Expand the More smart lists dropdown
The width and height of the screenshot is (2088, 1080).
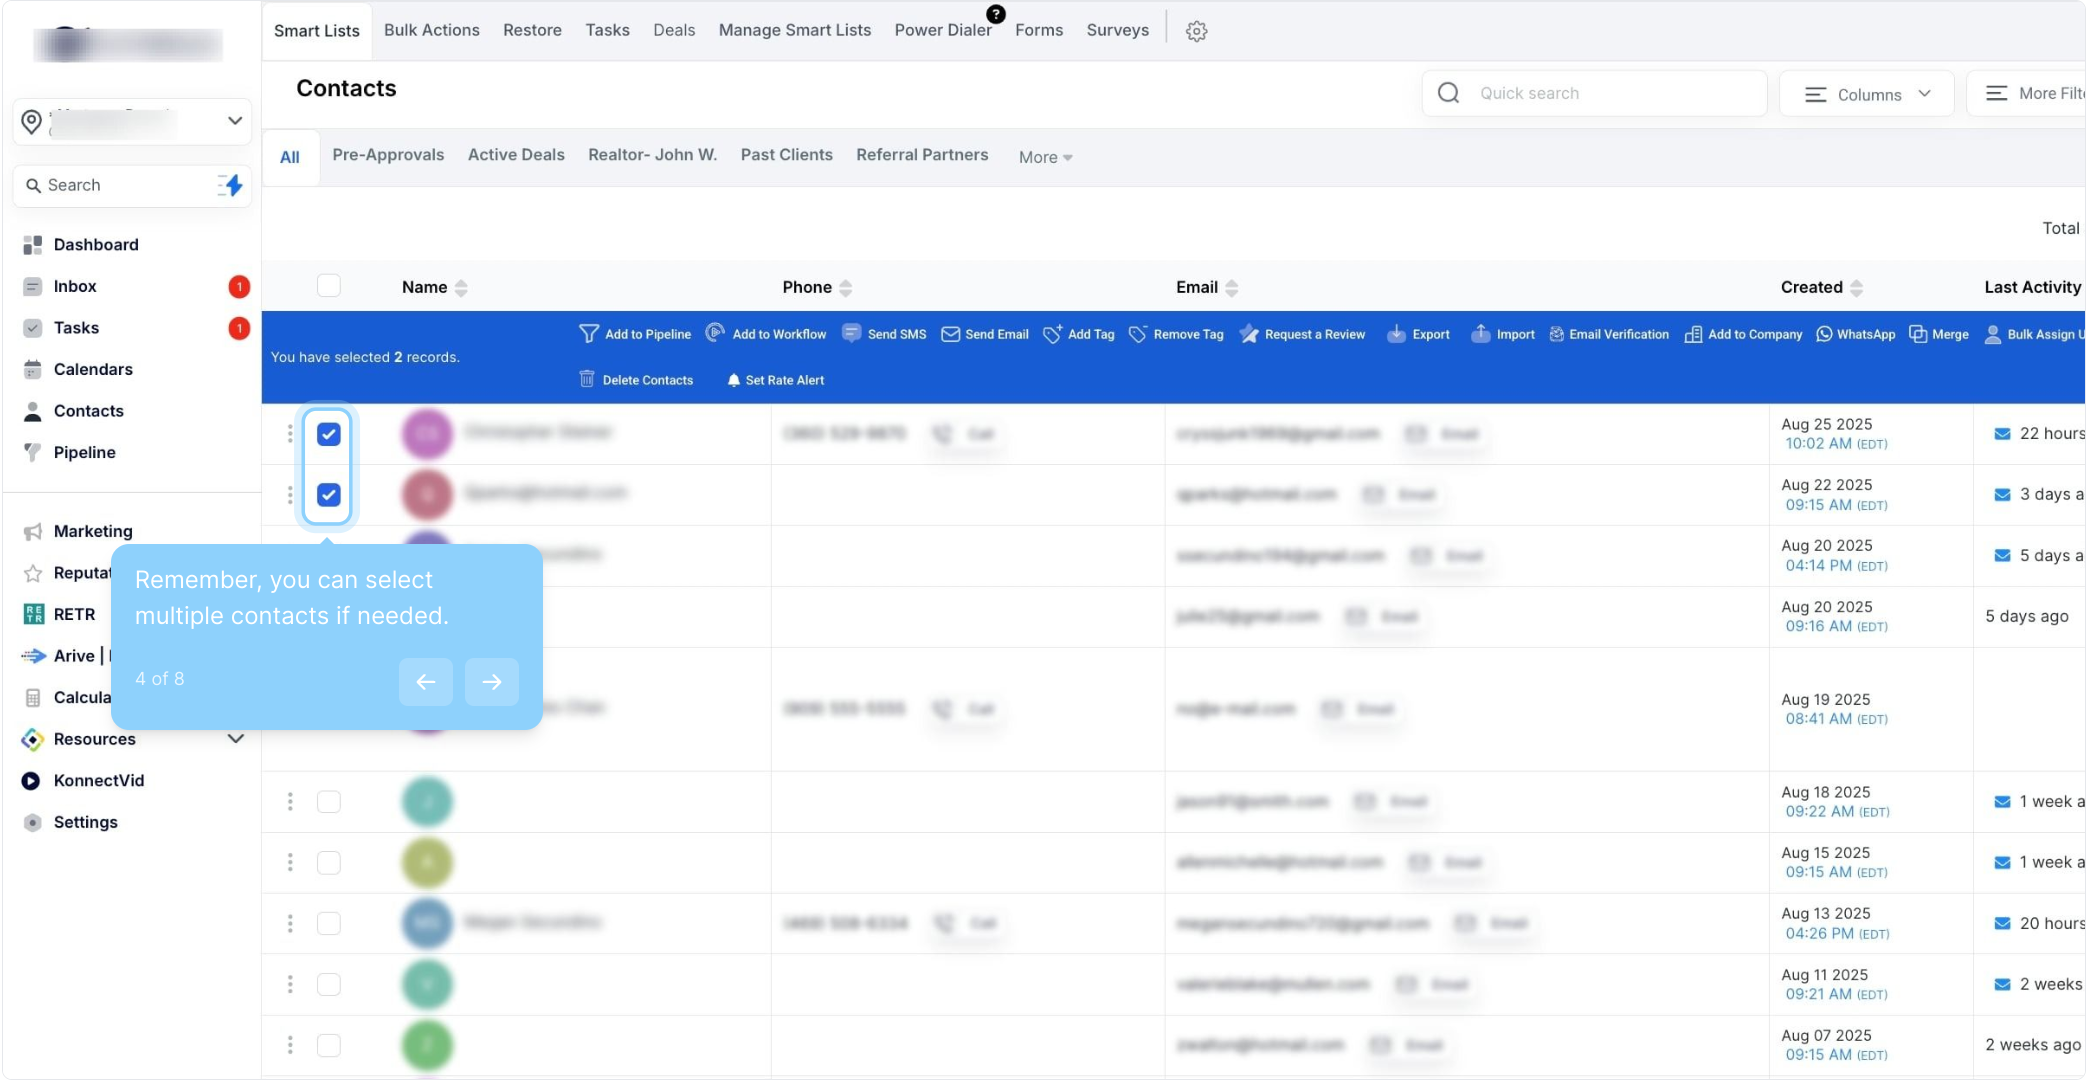coord(1045,157)
